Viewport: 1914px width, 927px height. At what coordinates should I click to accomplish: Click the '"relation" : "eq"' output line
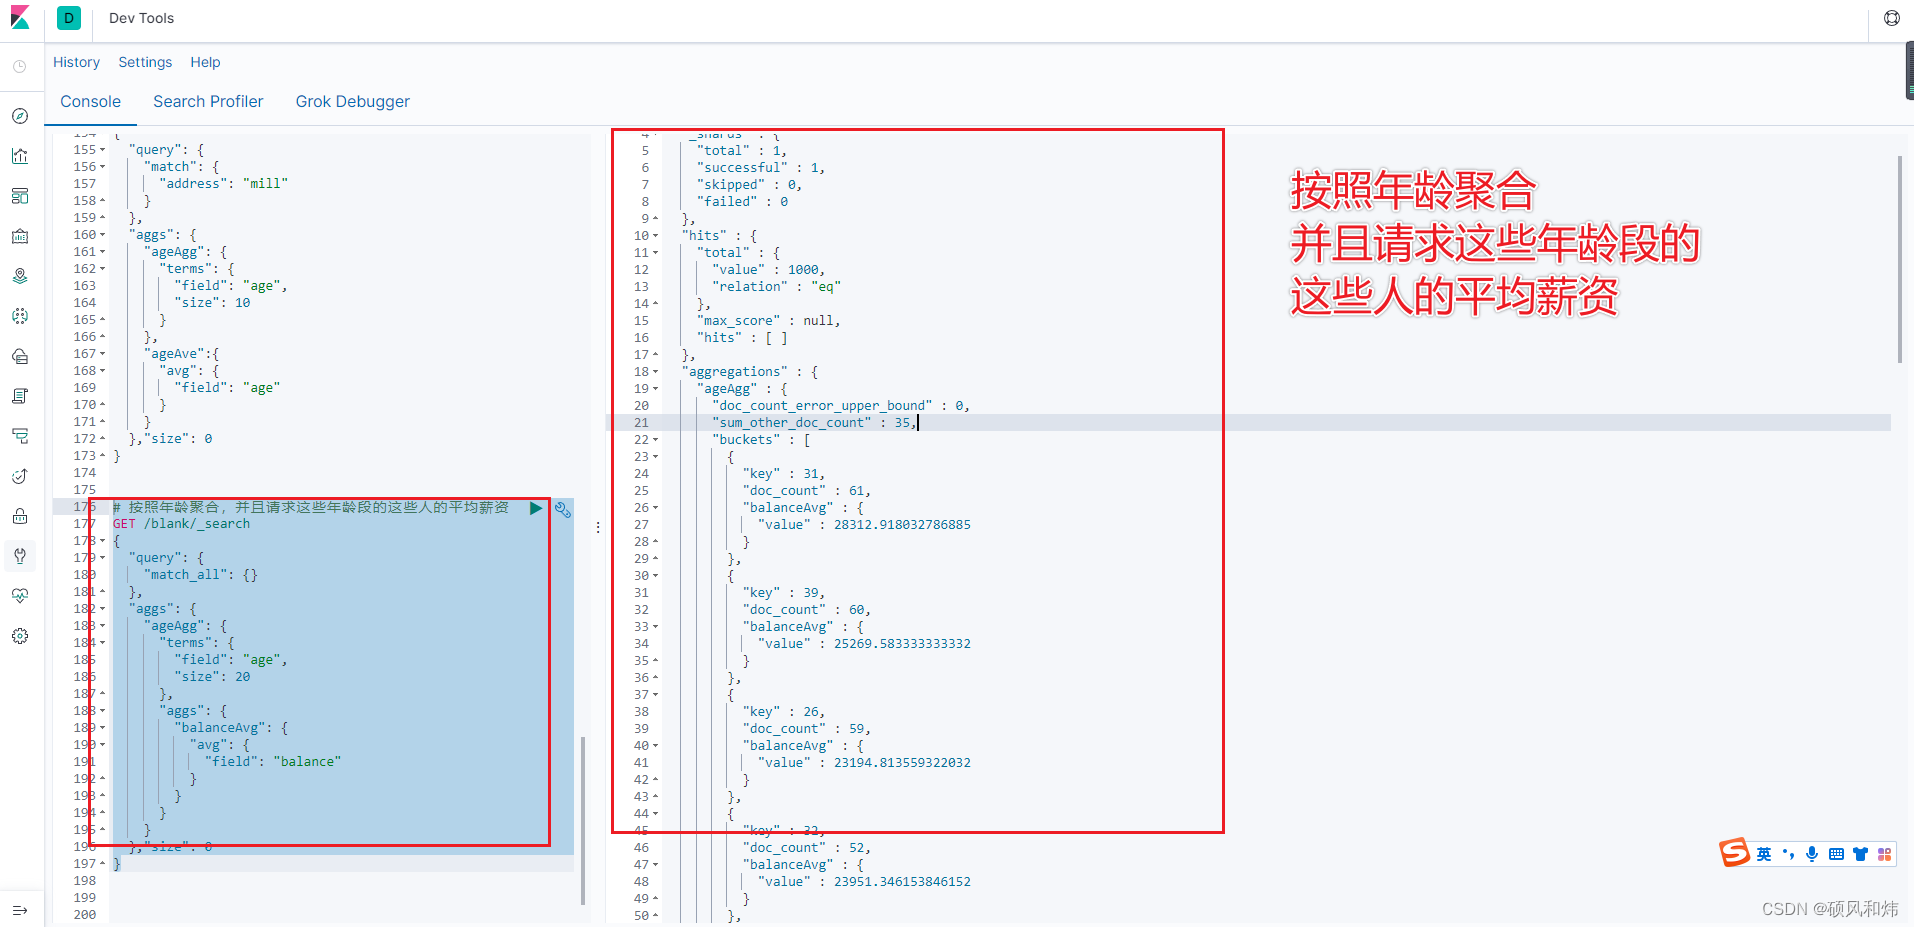pos(776,287)
